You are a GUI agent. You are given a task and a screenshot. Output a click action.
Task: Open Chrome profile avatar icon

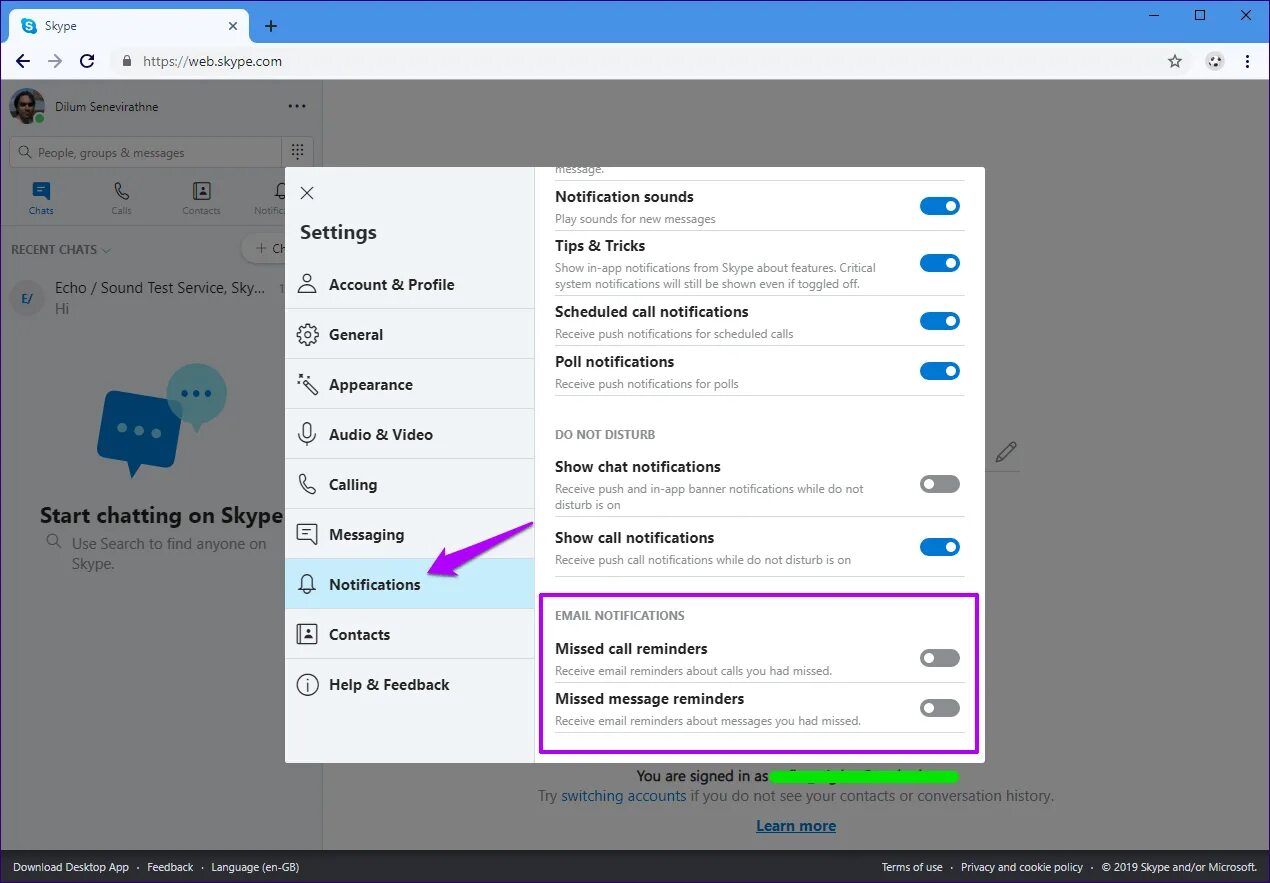point(1214,61)
